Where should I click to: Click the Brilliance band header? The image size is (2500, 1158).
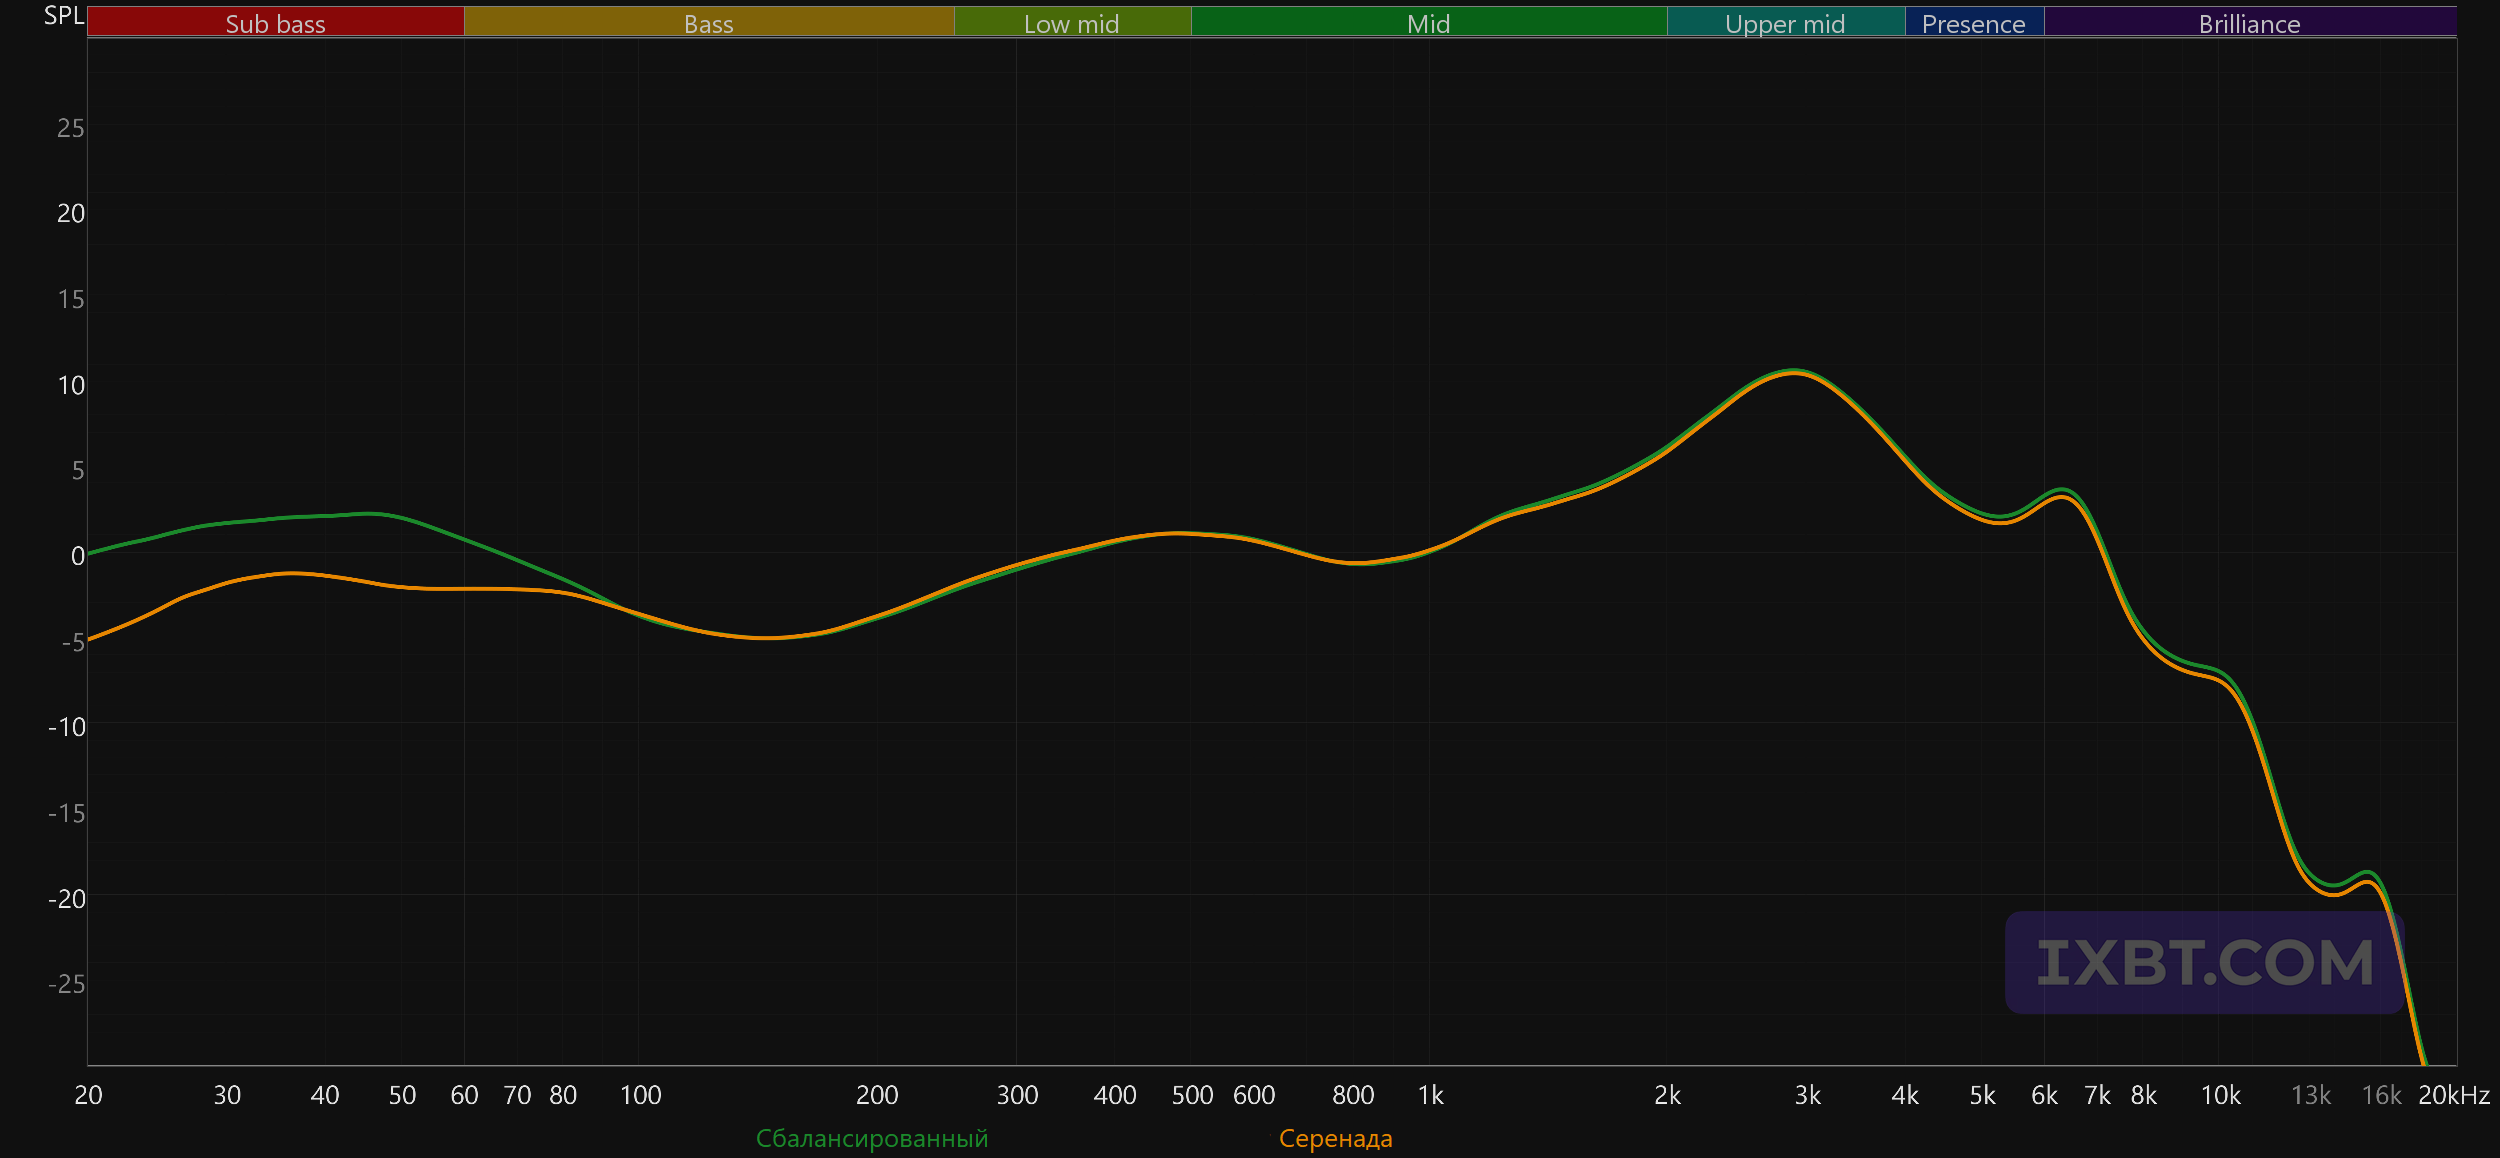tap(2249, 23)
